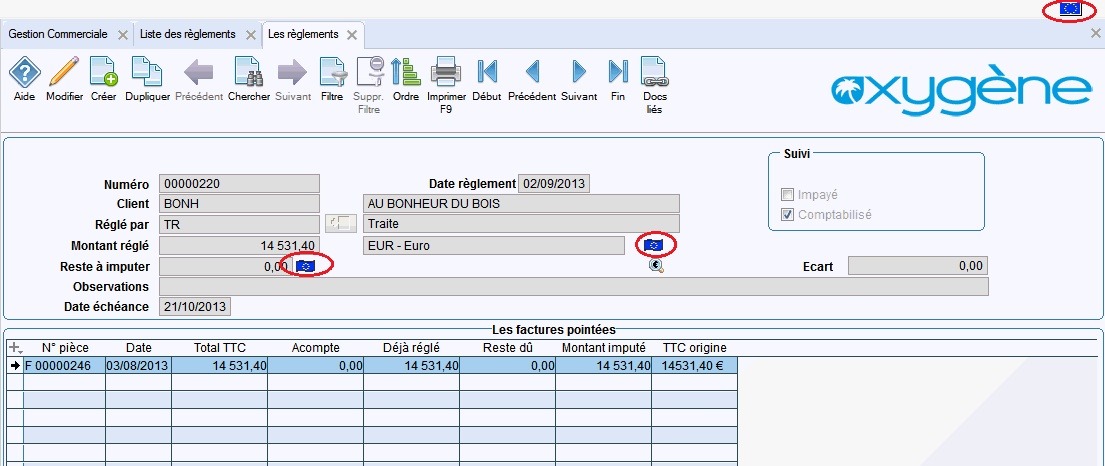The height and width of the screenshot is (466, 1105).
Task: Click the Ecart field
Action: click(x=918, y=266)
